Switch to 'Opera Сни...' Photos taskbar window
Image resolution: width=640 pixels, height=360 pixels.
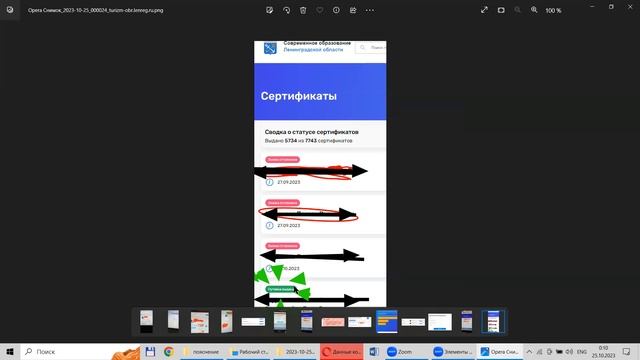coord(500,351)
